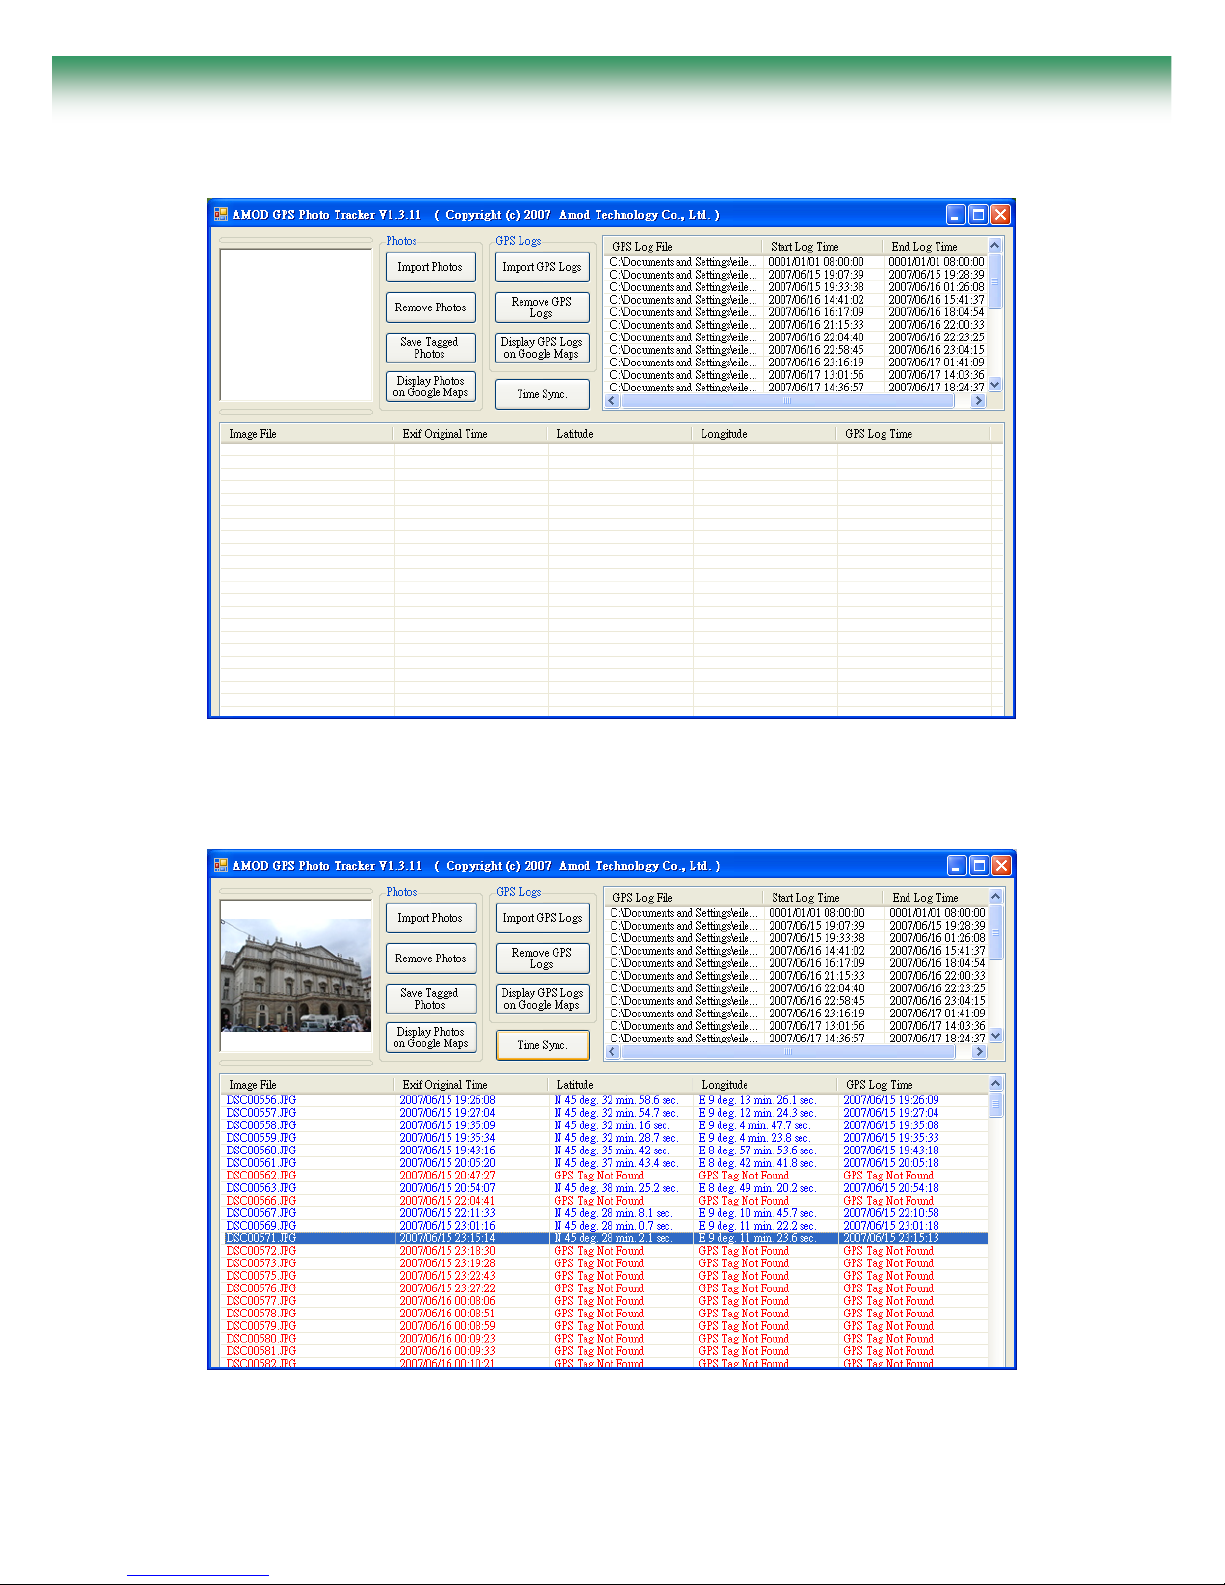Click Display Photos on Google Maps in lower window
The height and width of the screenshot is (1585, 1225).
pyautogui.click(x=431, y=1037)
